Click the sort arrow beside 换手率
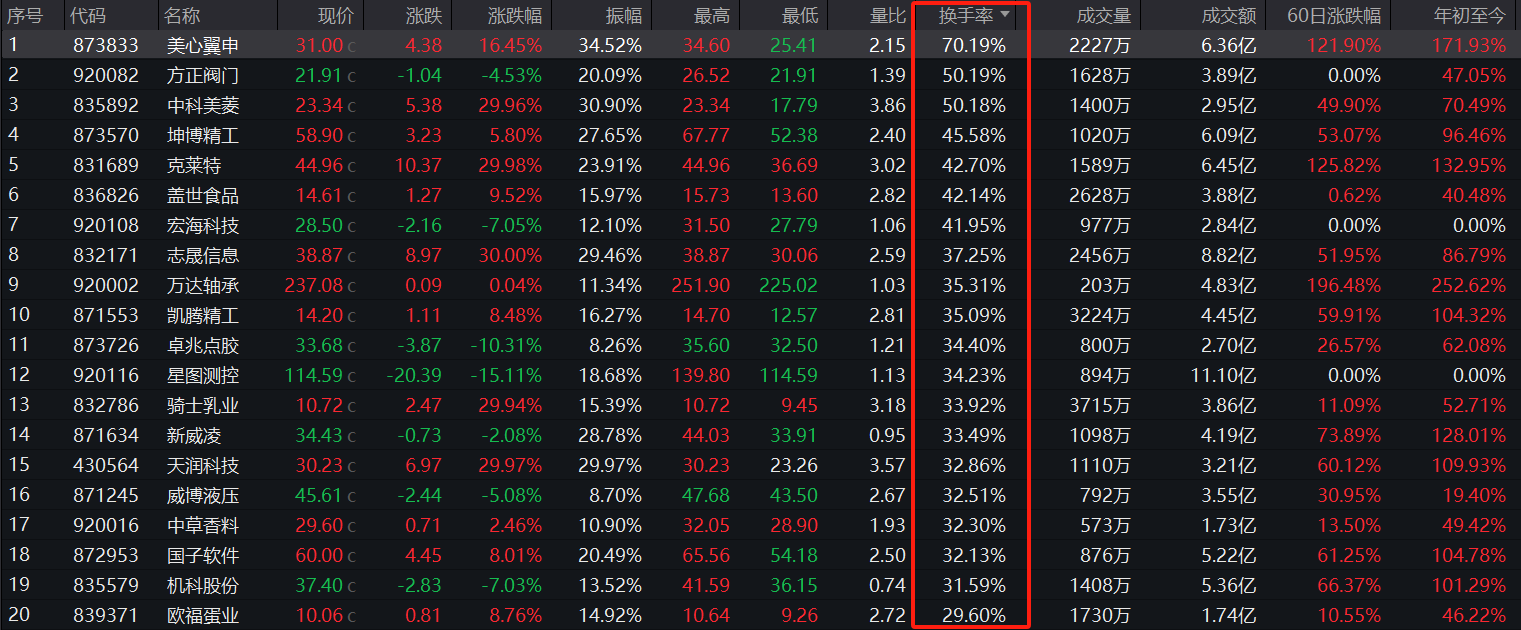Screen dimensions: 1521x630 [x=1005, y=15]
